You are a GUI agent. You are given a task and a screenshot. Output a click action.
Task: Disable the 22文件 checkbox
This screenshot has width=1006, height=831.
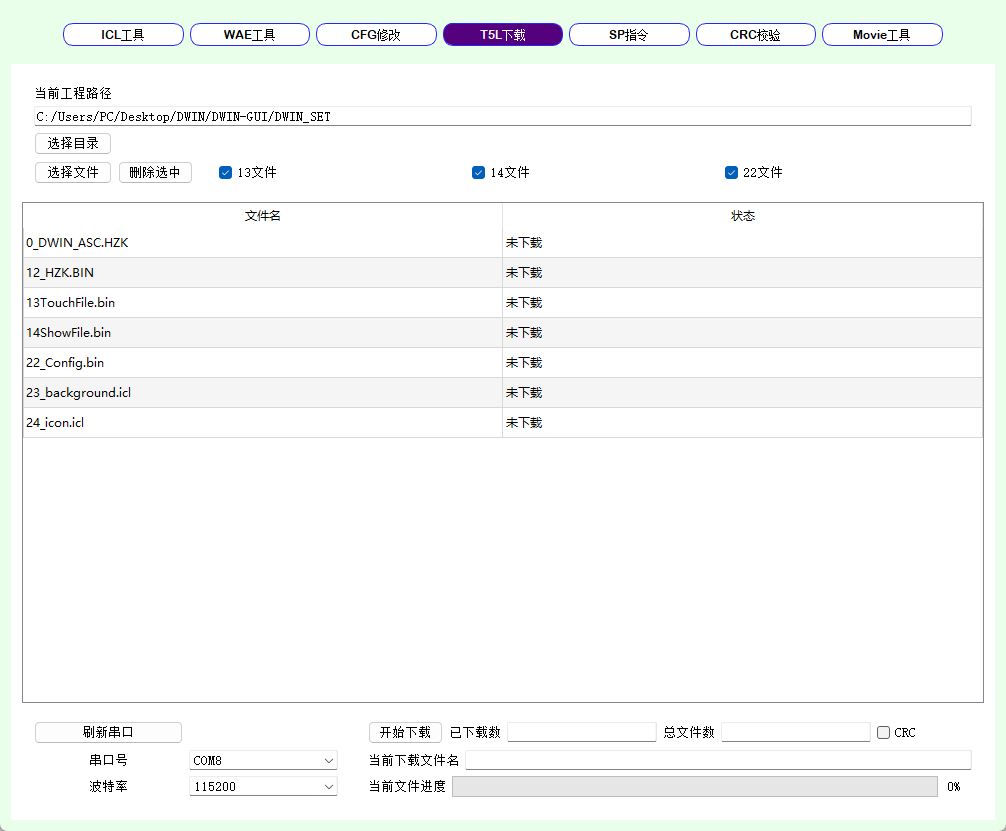pos(732,172)
